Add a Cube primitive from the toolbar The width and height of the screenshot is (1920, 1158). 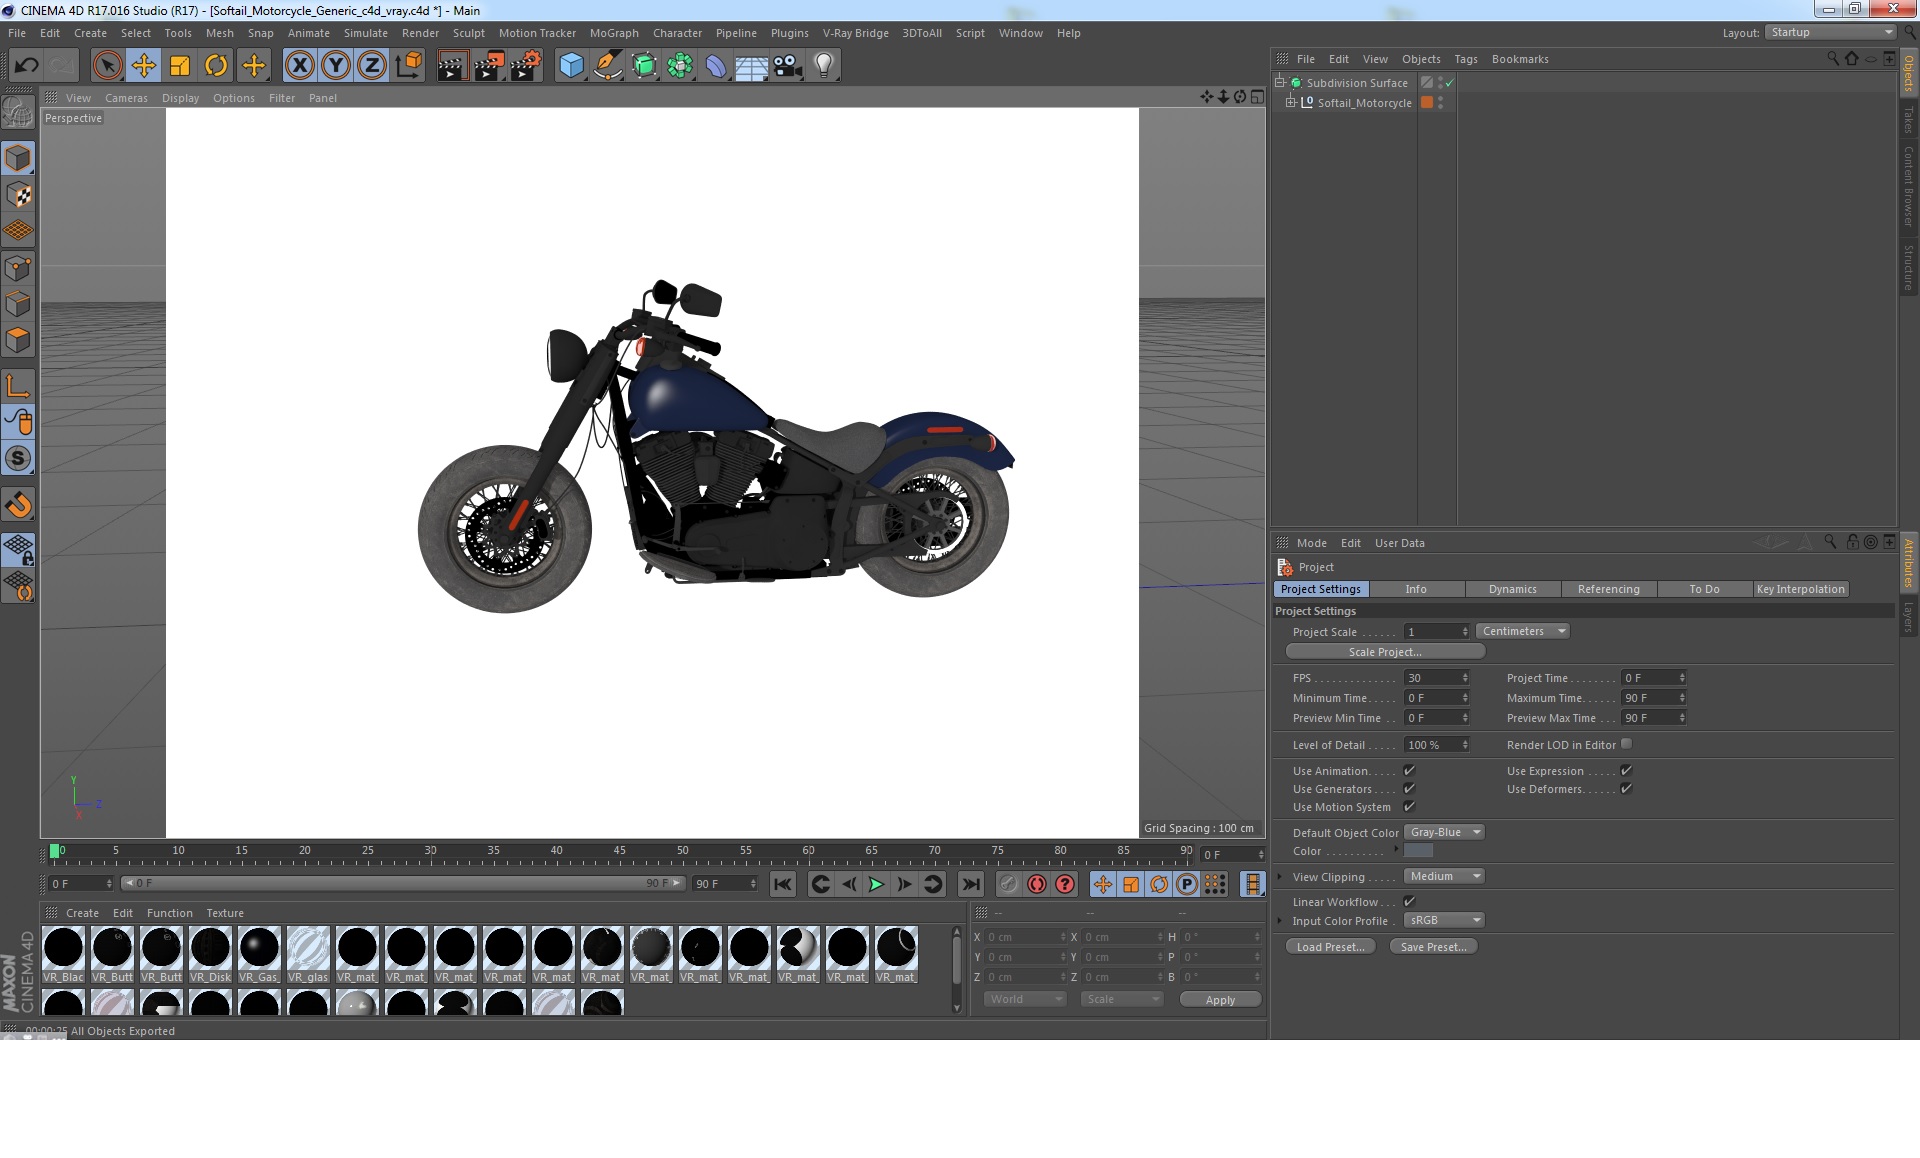[x=571, y=66]
